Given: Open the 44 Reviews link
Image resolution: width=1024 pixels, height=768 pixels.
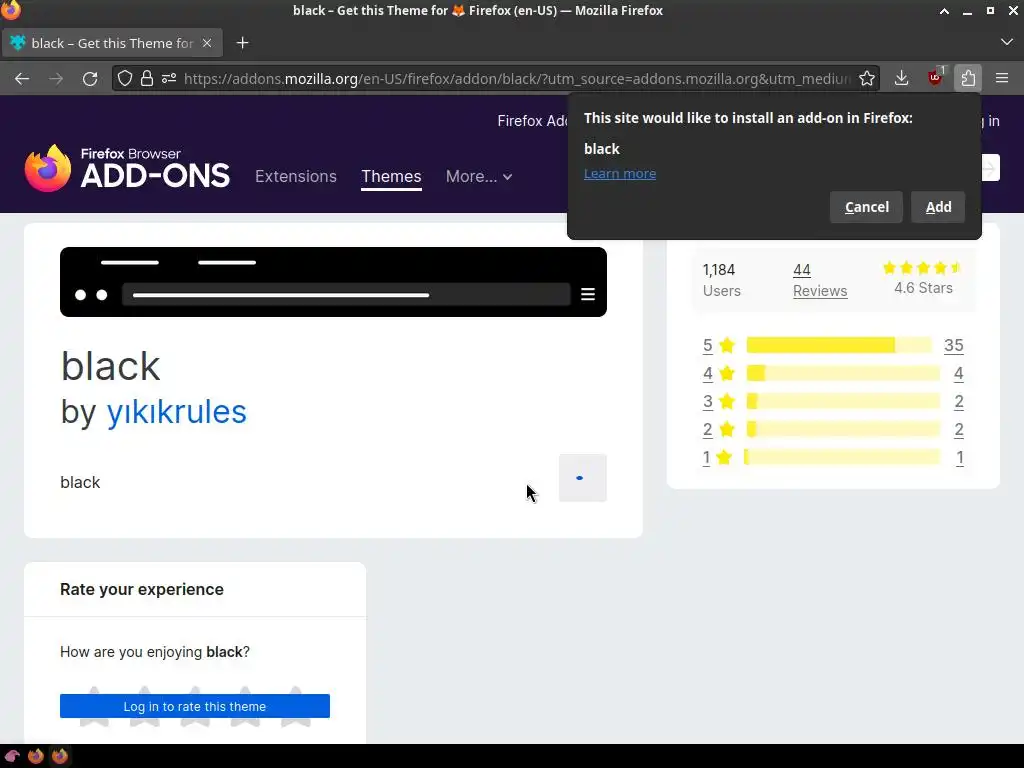Looking at the screenshot, I should click(x=820, y=281).
